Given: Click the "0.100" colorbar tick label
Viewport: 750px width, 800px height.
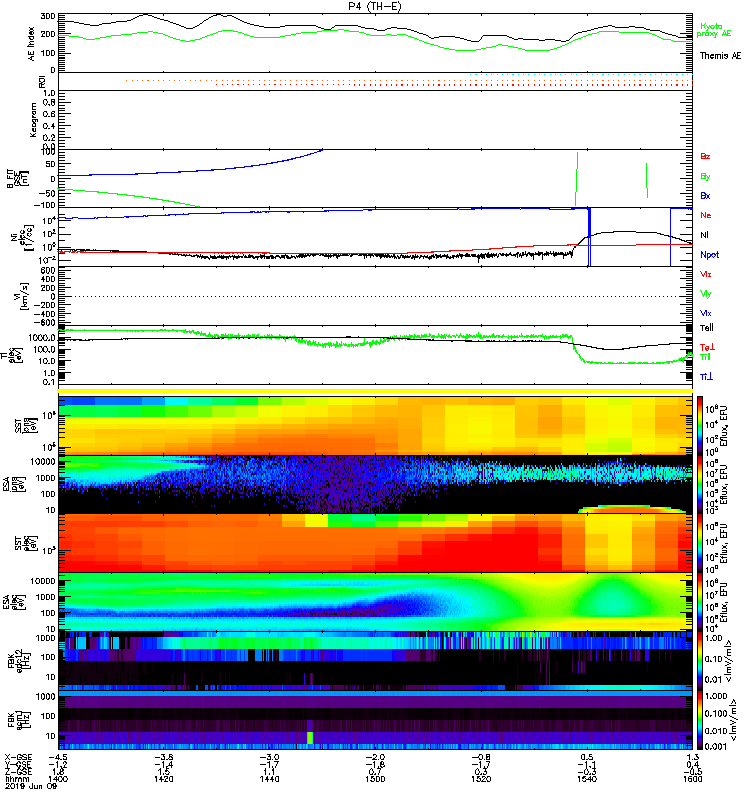Looking at the screenshot, I should pyautogui.click(x=715, y=713).
